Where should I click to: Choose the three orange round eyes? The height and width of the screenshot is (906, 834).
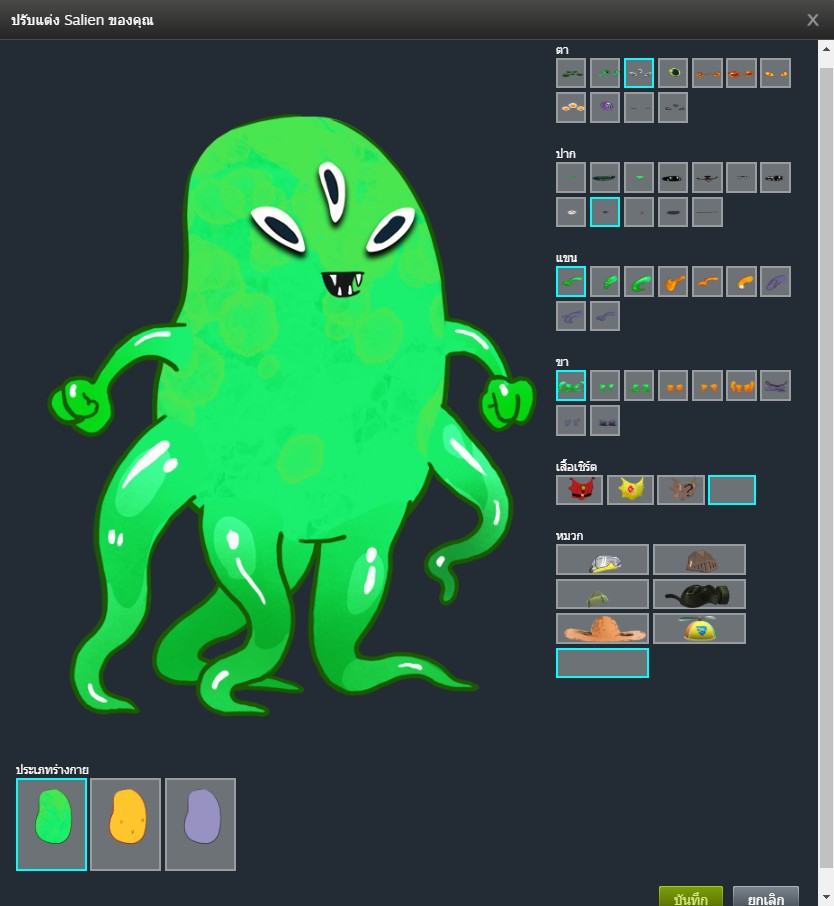click(570, 107)
